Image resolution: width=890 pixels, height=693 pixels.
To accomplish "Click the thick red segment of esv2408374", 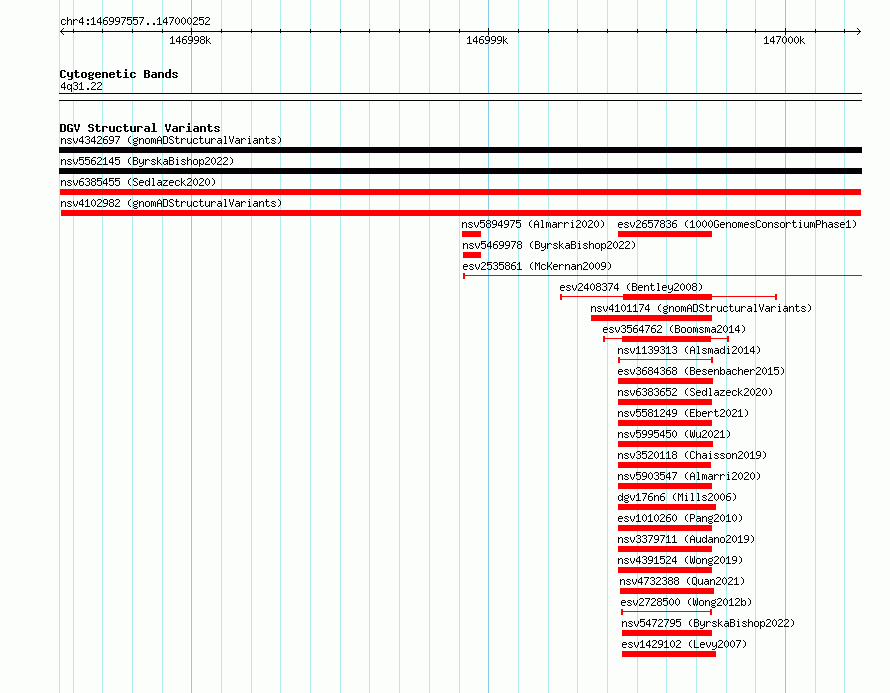I will (667, 297).
